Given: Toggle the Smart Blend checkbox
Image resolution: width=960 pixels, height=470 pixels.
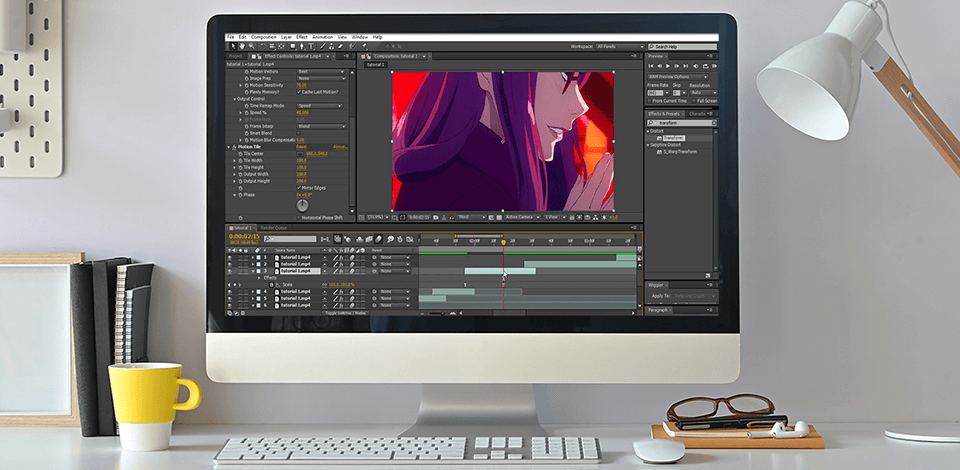Looking at the screenshot, I should 298,133.
